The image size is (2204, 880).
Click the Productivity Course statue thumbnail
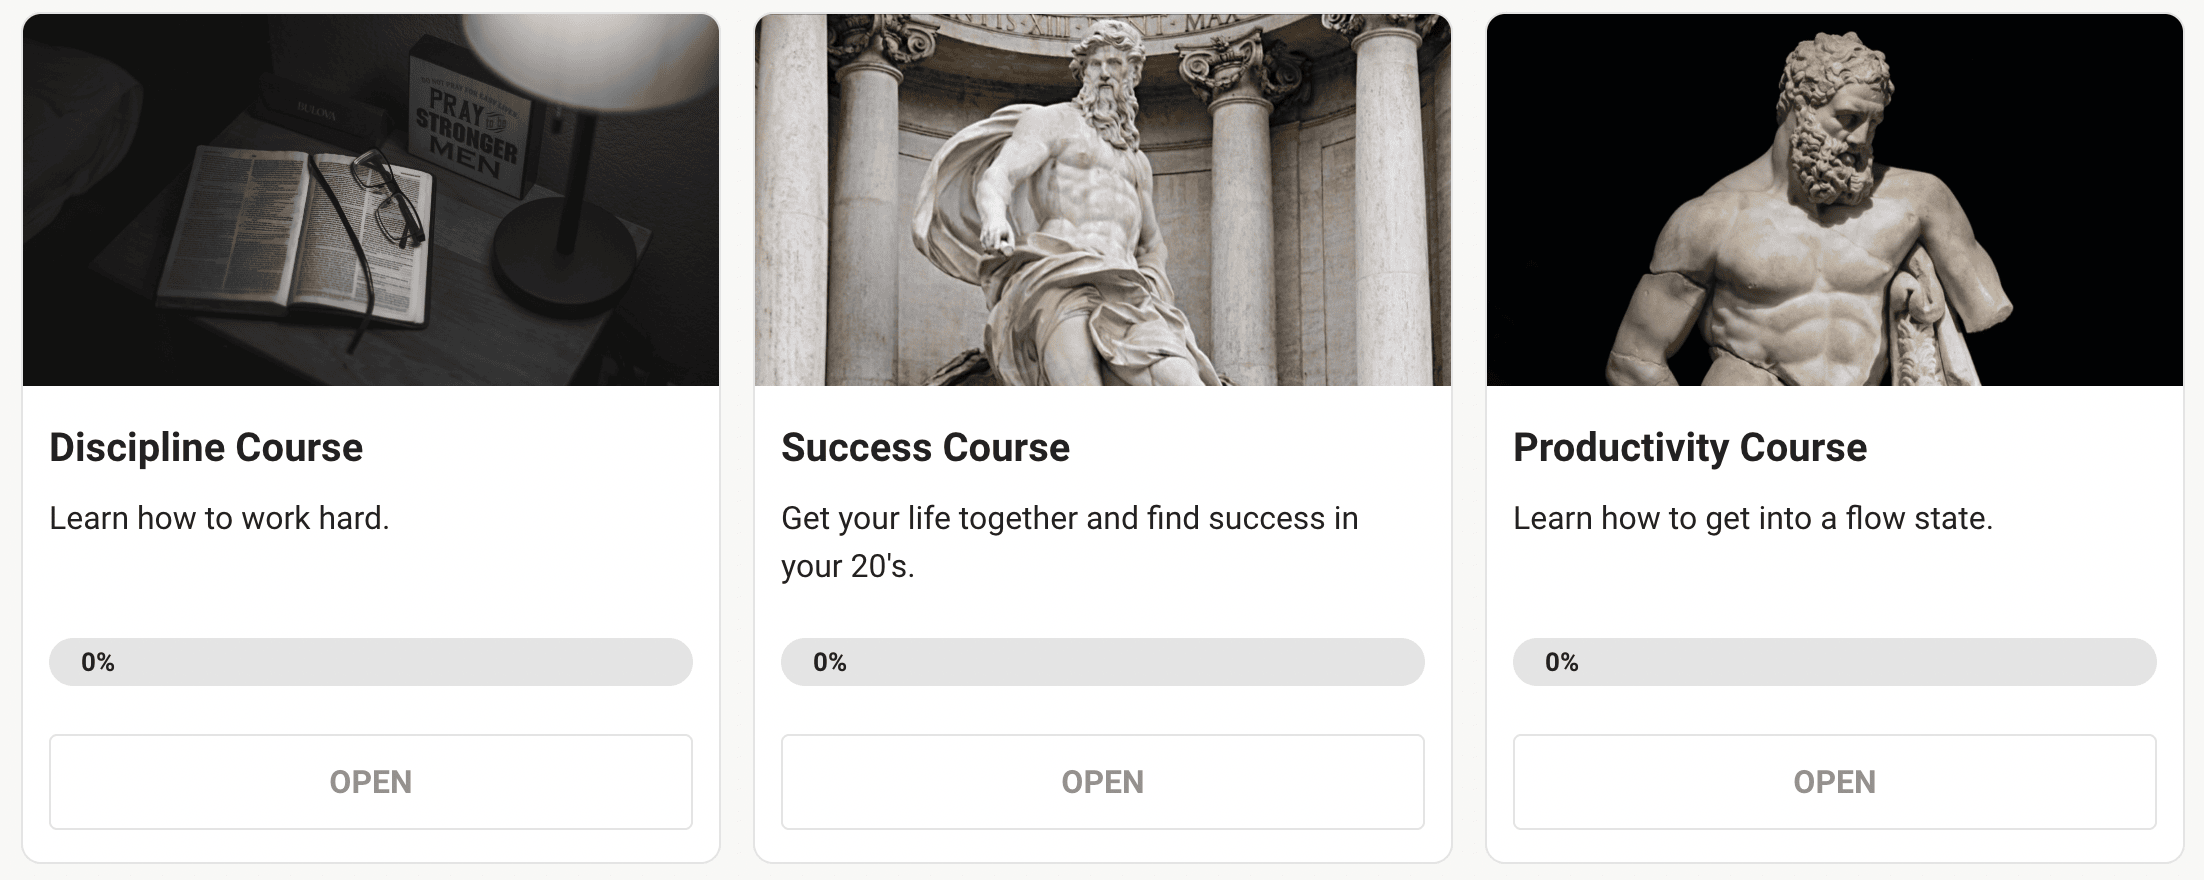pos(1834,200)
